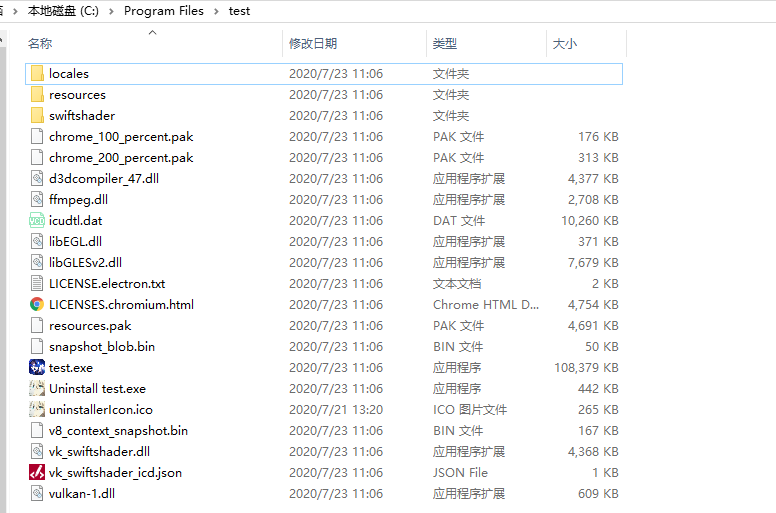
Task: Select file name snapshot_blob.bin
Action: click(x=102, y=347)
